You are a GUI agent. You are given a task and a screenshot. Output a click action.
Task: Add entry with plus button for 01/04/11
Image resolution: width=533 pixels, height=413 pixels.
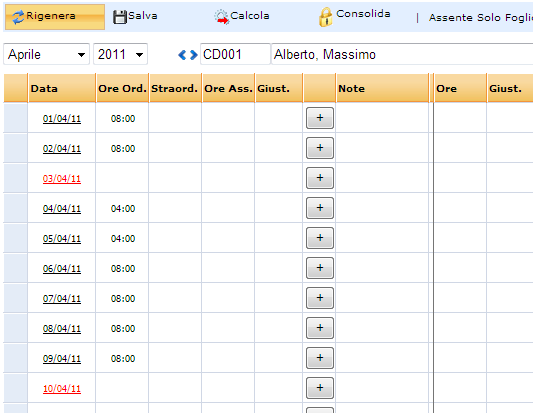point(320,118)
